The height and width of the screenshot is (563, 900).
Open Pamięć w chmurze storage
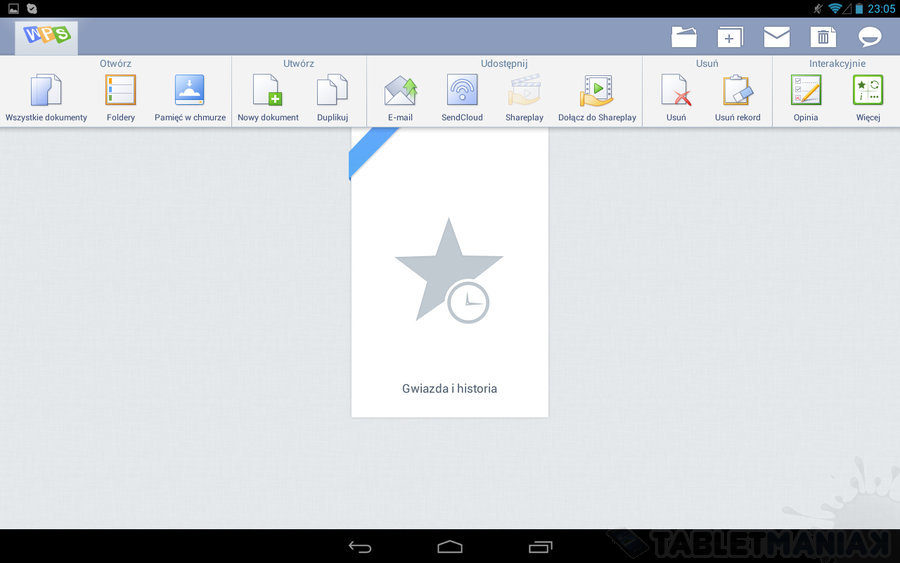point(190,92)
